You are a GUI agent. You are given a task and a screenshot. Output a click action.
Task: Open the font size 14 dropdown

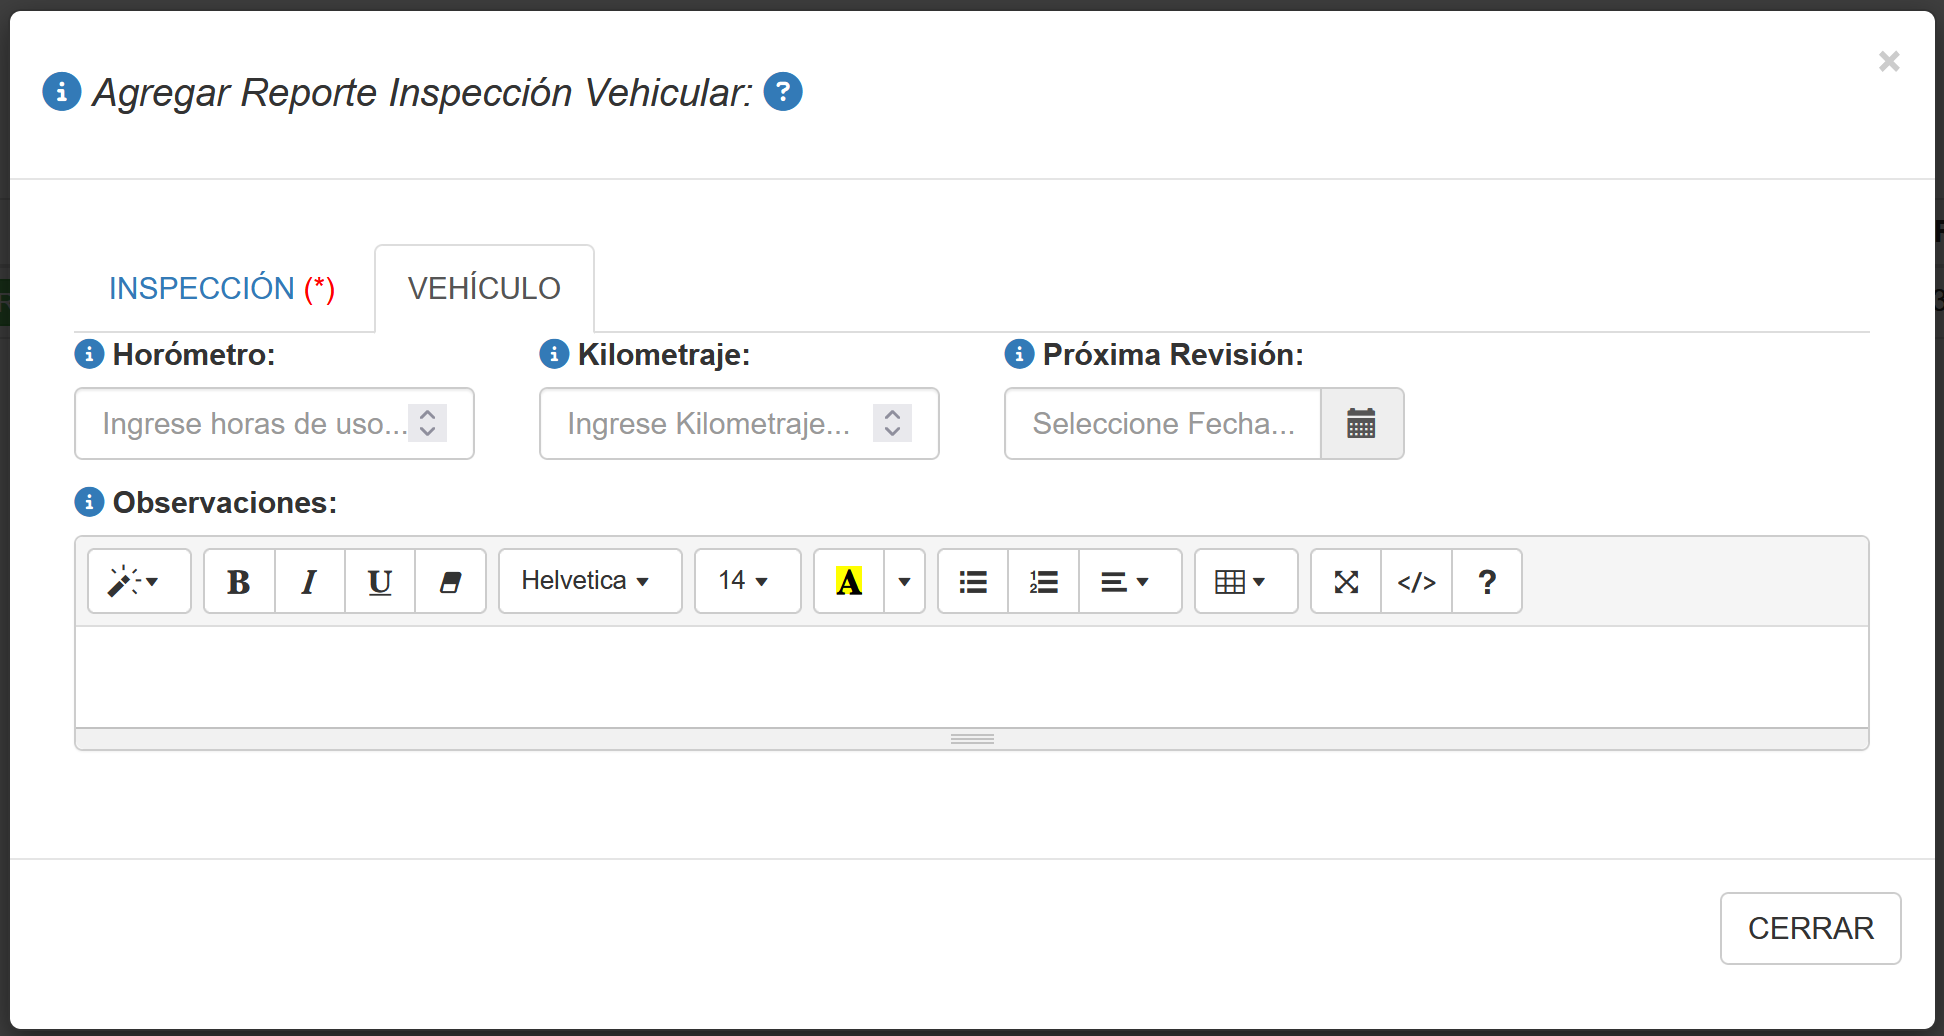pos(747,581)
